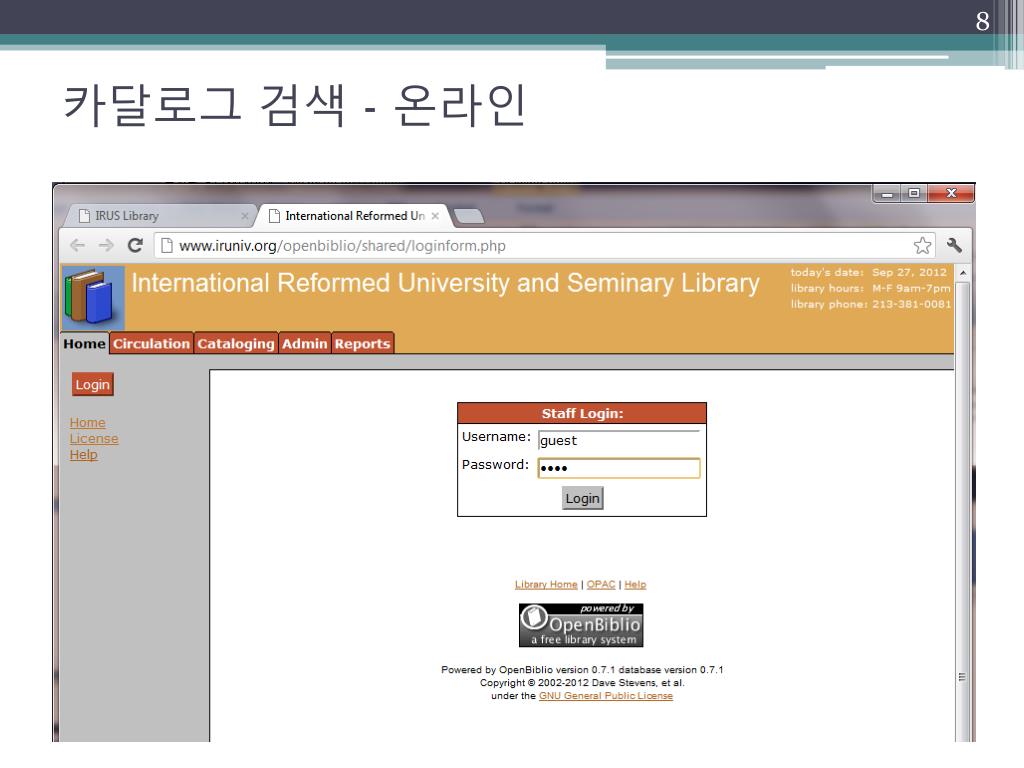1024x768 pixels.
Task: Bookmark the page with the star icon
Action: [922, 246]
